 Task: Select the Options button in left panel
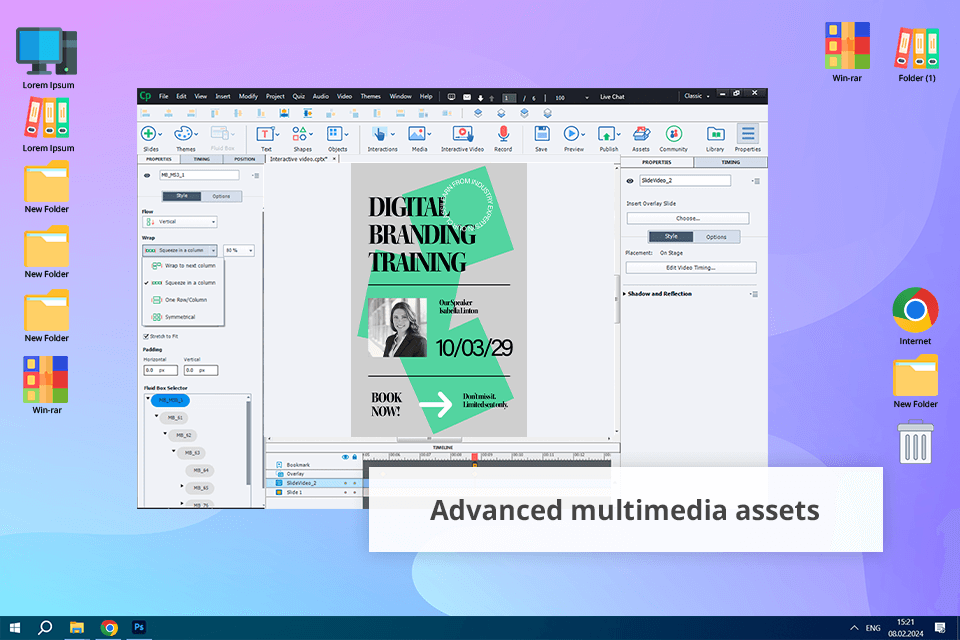click(x=222, y=196)
